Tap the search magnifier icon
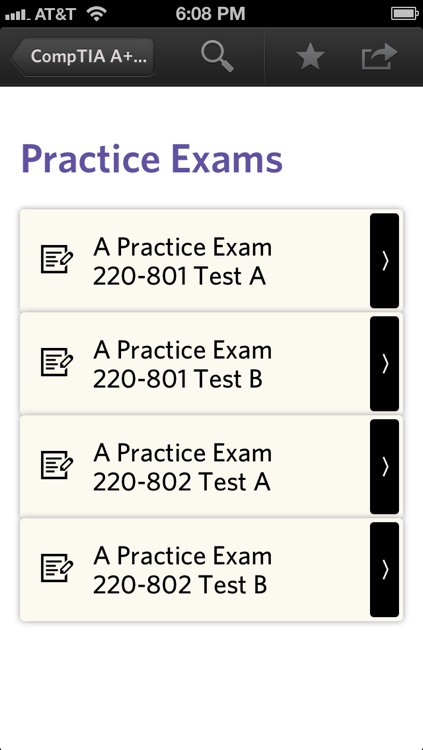This screenshot has width=423, height=750. (x=217, y=56)
